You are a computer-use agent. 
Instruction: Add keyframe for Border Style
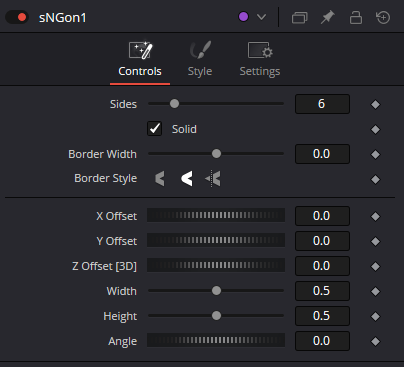pyautogui.click(x=375, y=180)
